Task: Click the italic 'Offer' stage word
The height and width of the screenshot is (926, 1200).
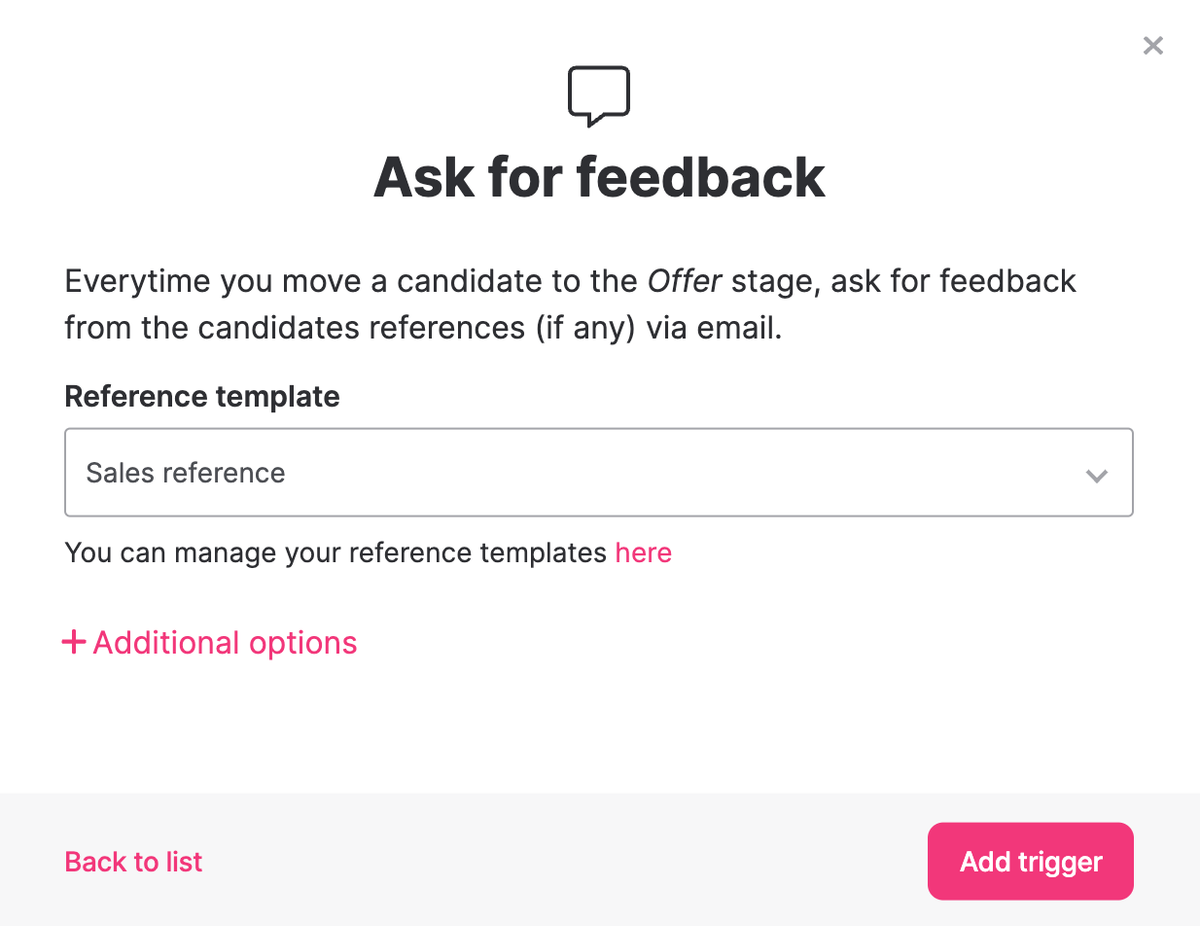Action: [x=685, y=281]
